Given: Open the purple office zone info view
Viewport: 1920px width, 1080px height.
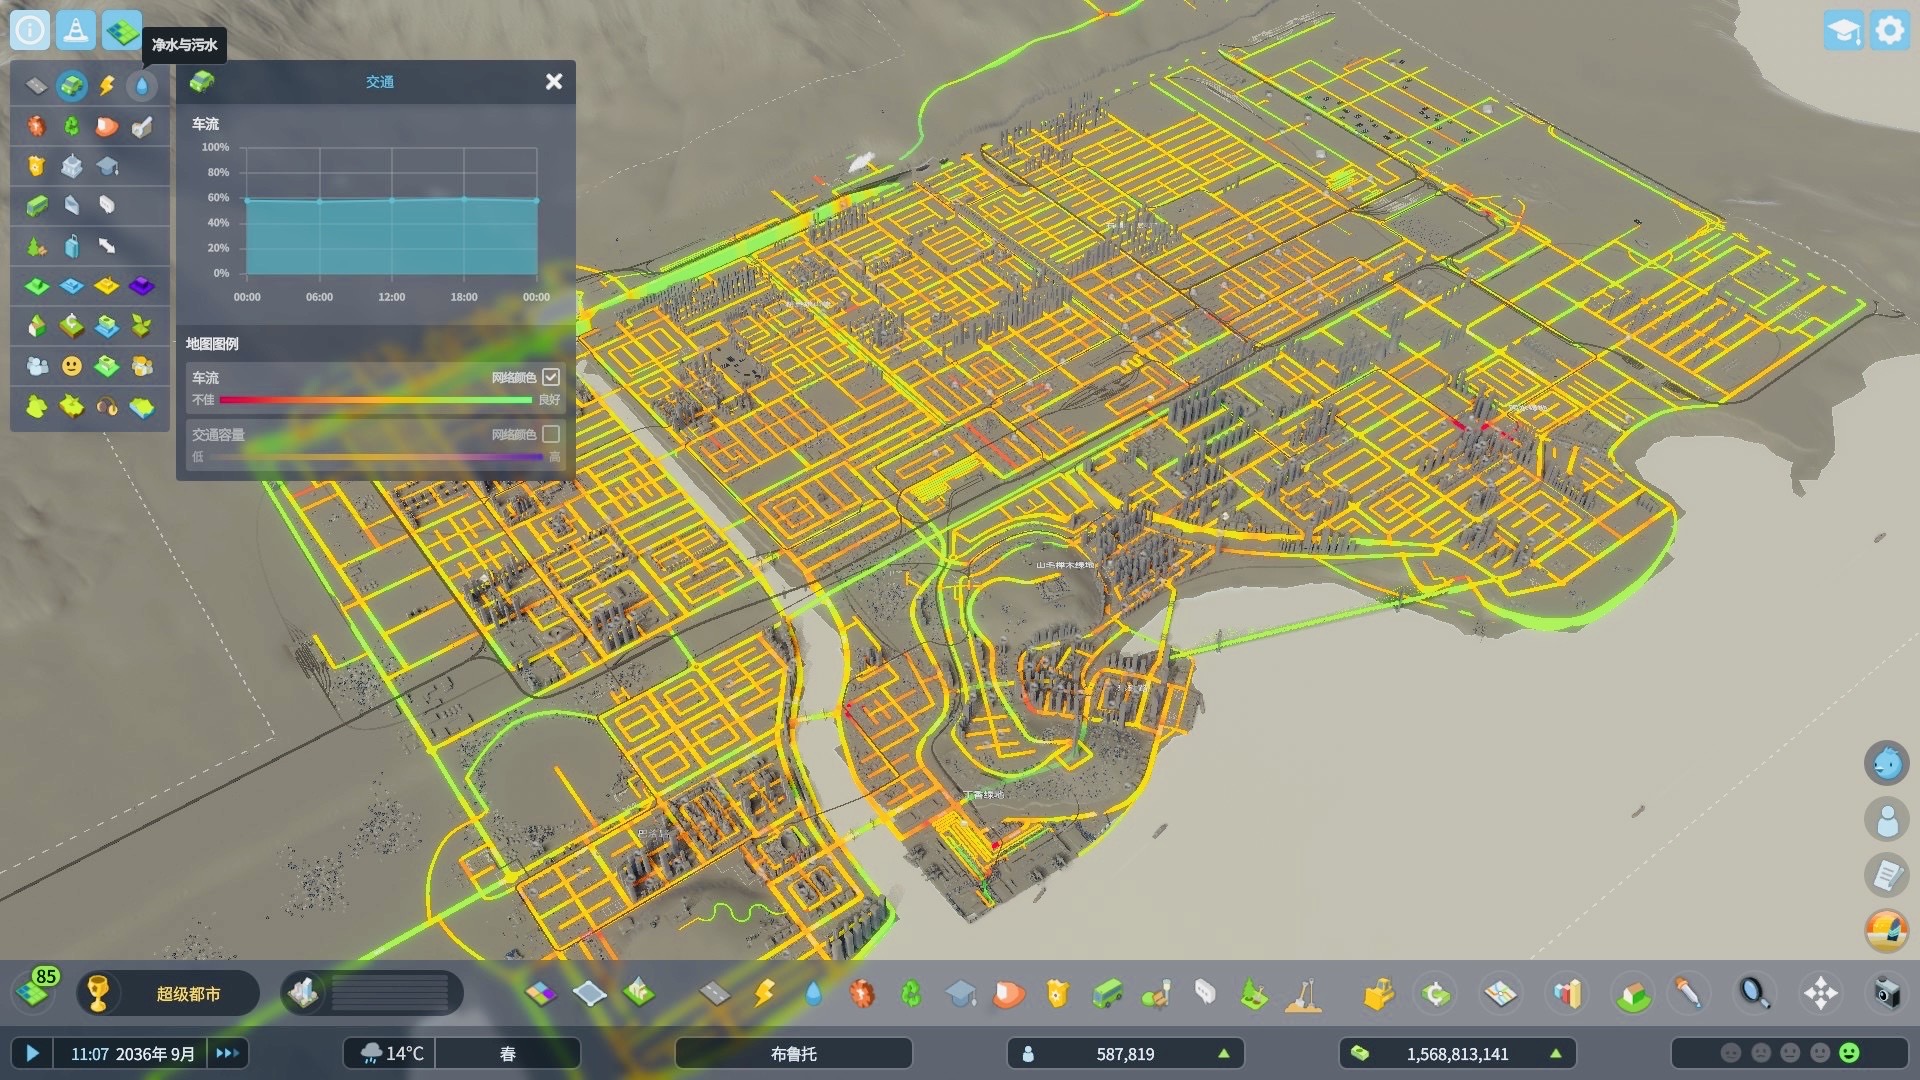Looking at the screenshot, I should coord(142,287).
